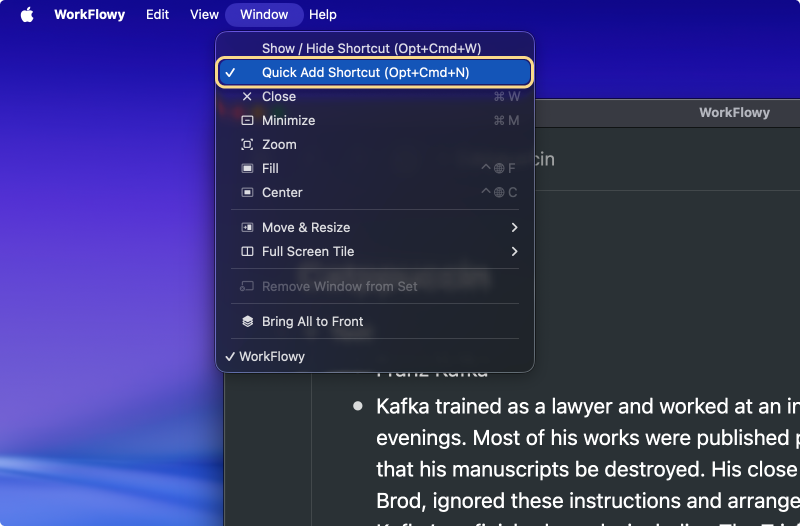Click the Fill window icon
The width and height of the screenshot is (800, 526).
(x=247, y=168)
